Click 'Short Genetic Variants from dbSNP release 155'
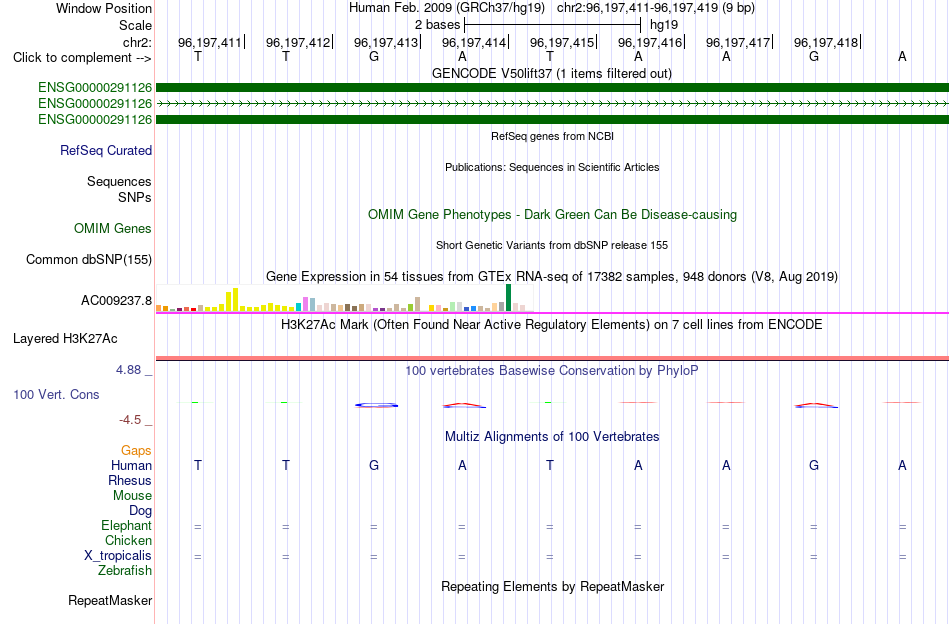The width and height of the screenshot is (950, 624). tap(552, 245)
